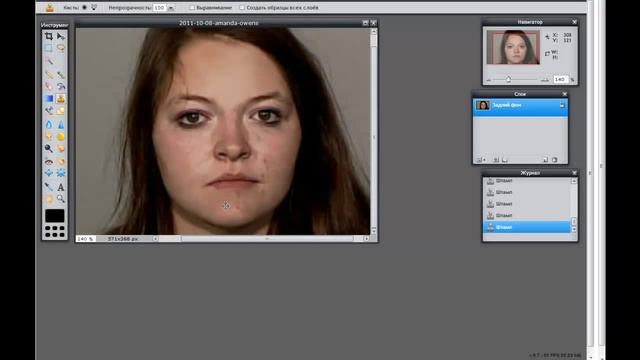Screen dimensions: 640x360
Task: Enable the Выравнивание (aligned) checkbox
Action: (192, 8)
